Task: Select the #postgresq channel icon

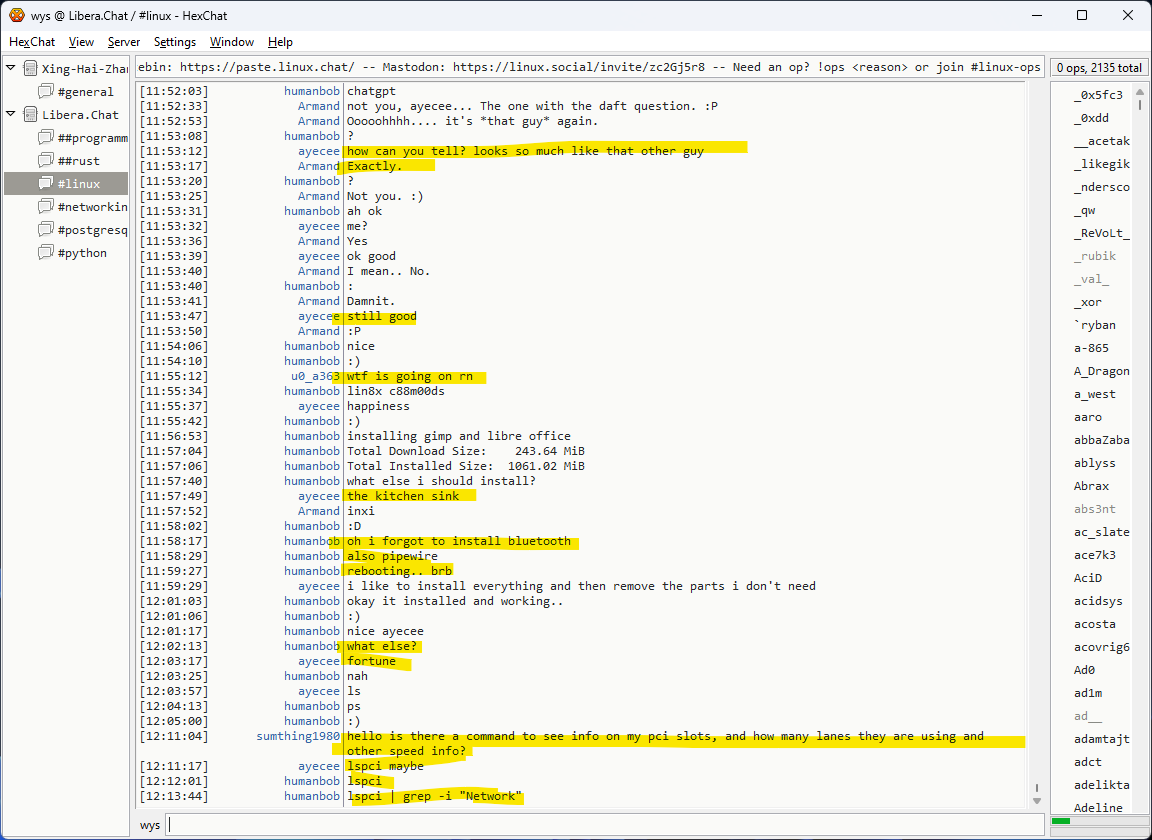Action: click(46, 230)
